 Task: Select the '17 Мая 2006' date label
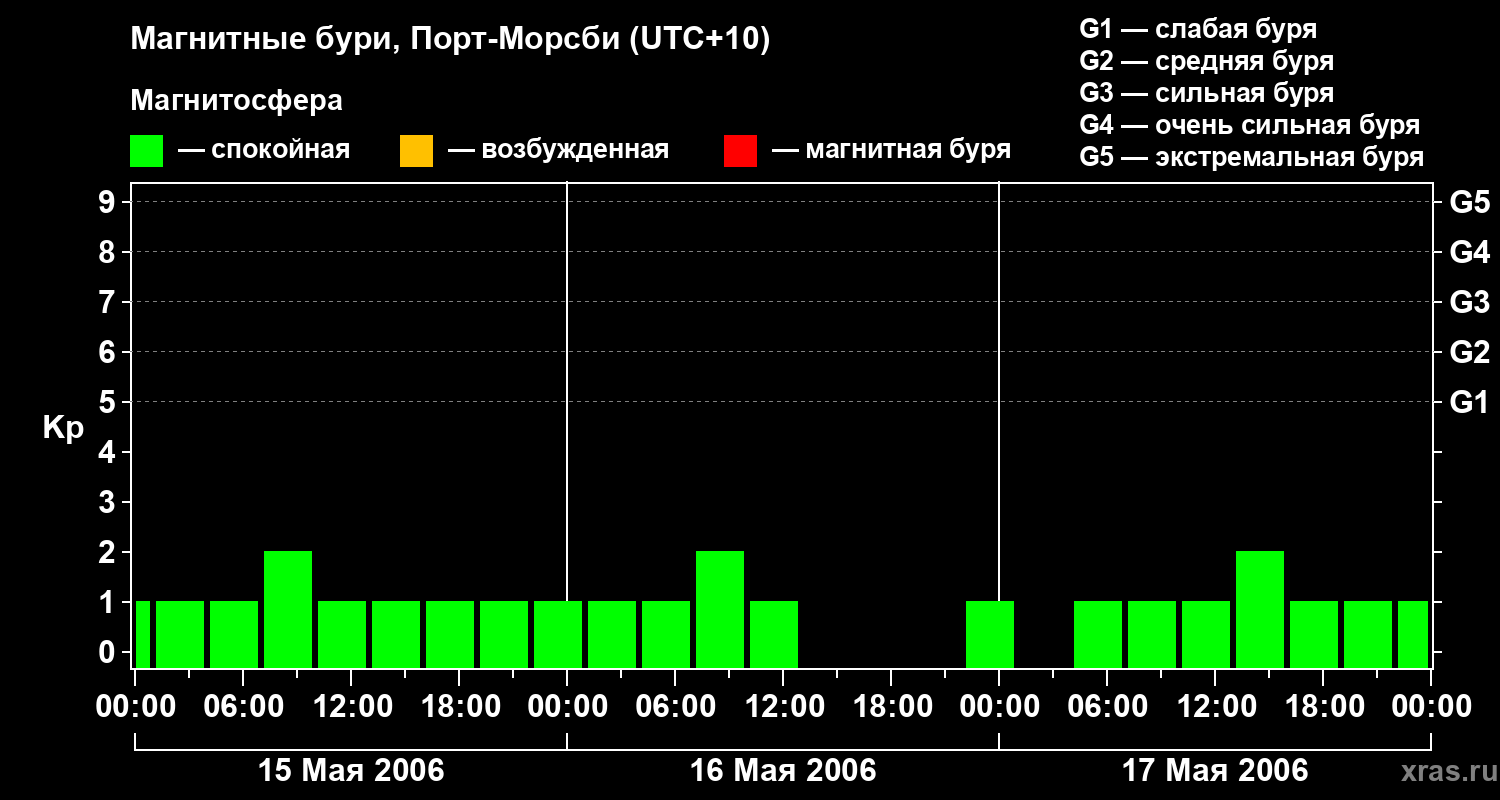1215,771
